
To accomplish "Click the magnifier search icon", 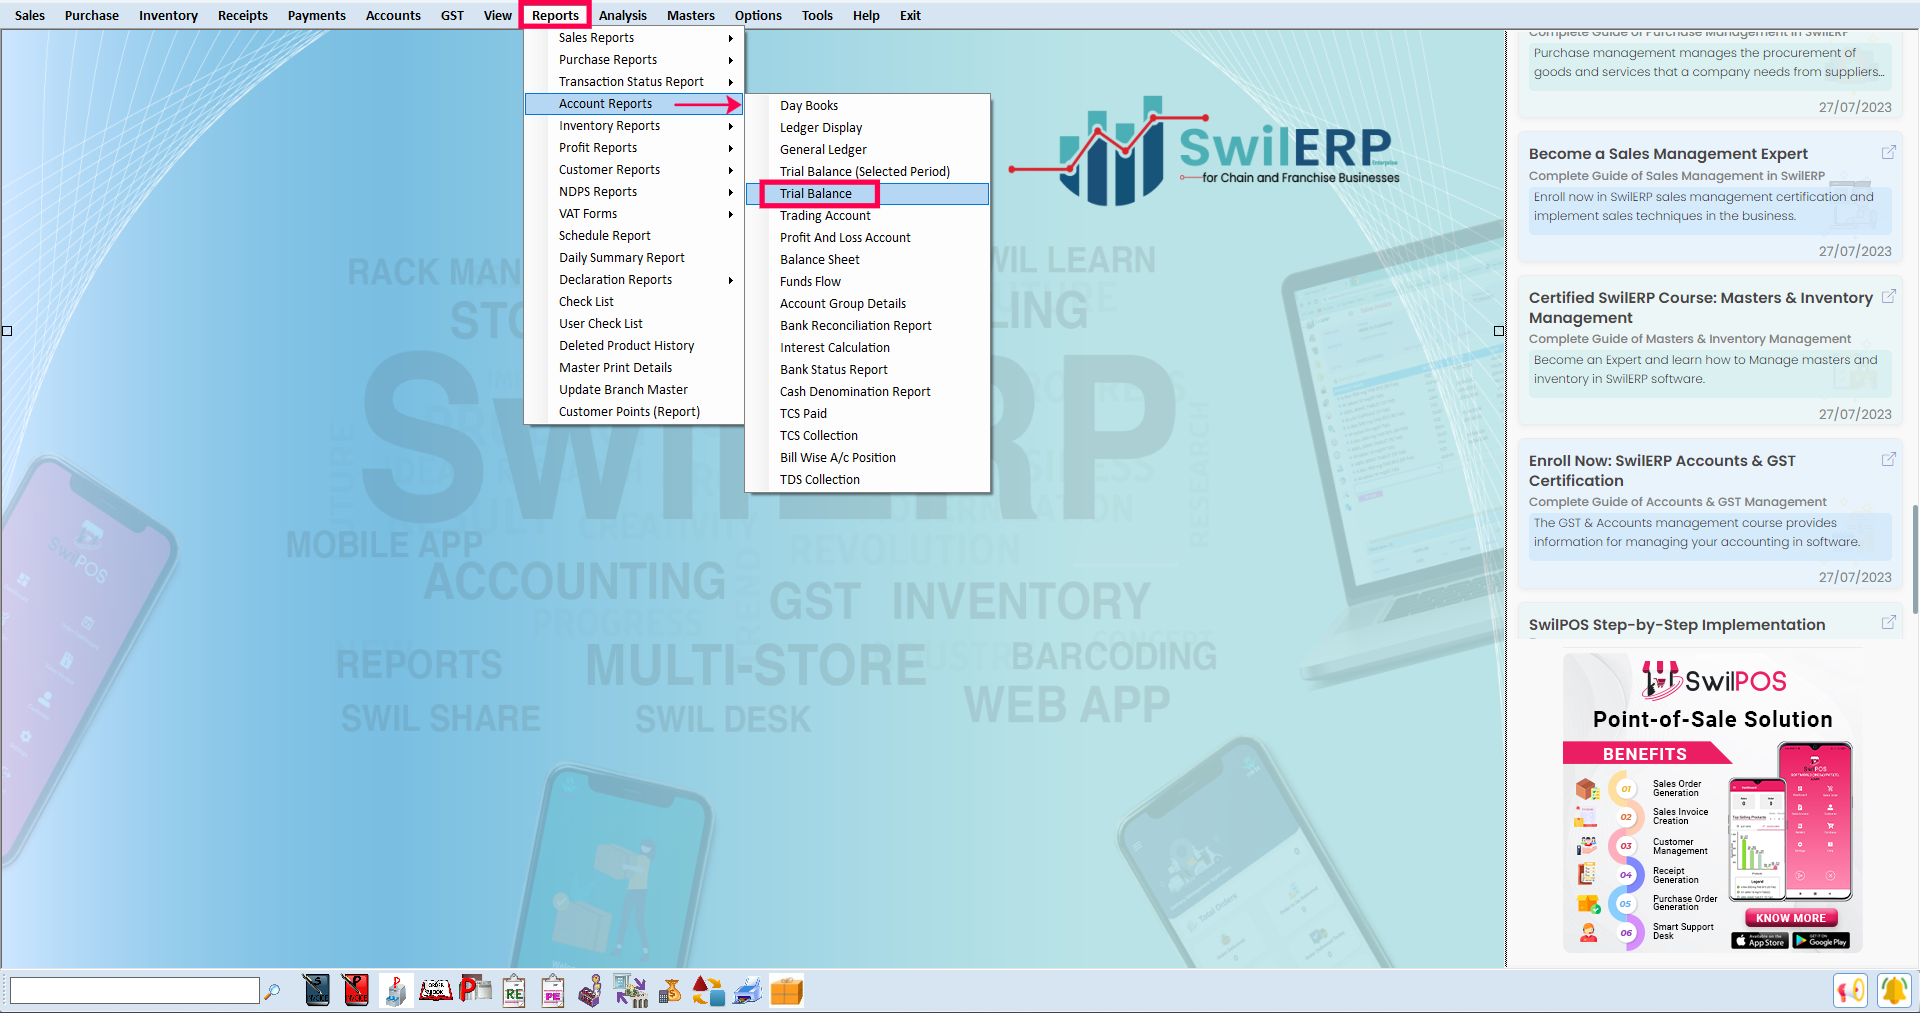I will [272, 991].
